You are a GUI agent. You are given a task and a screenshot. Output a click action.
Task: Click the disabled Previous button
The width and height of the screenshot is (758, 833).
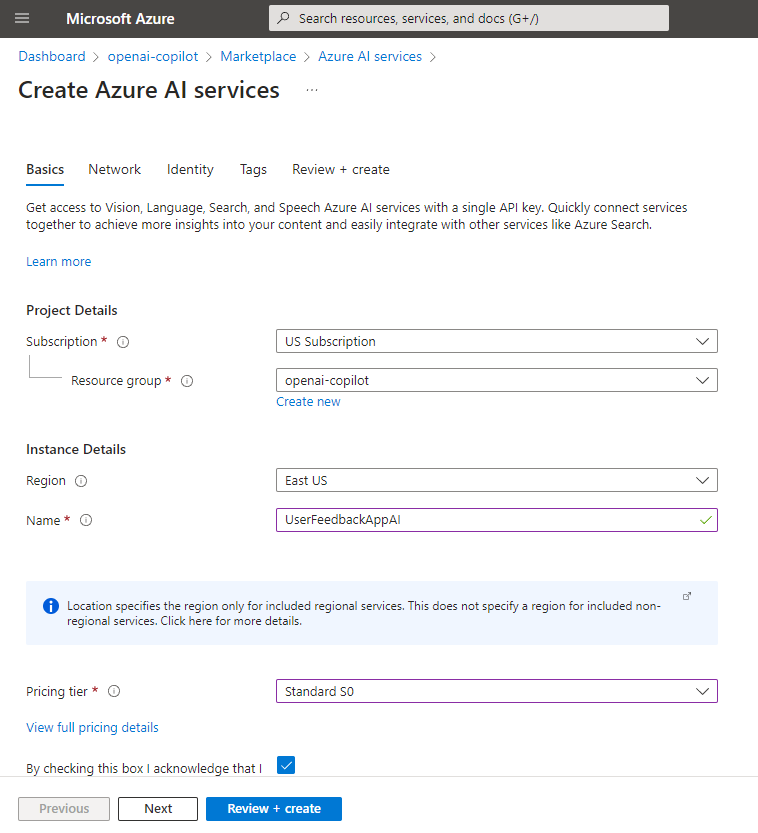[64, 809]
